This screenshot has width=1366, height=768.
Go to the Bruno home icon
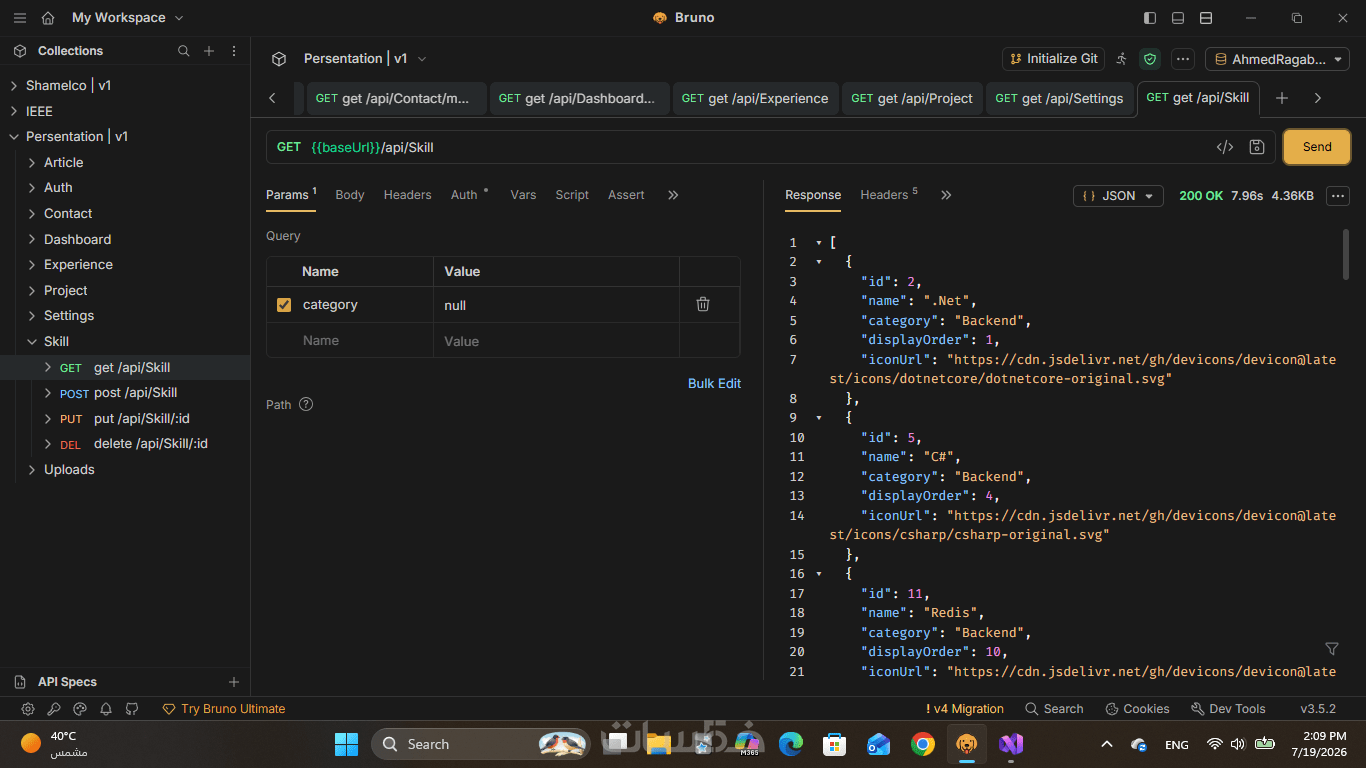pos(48,18)
